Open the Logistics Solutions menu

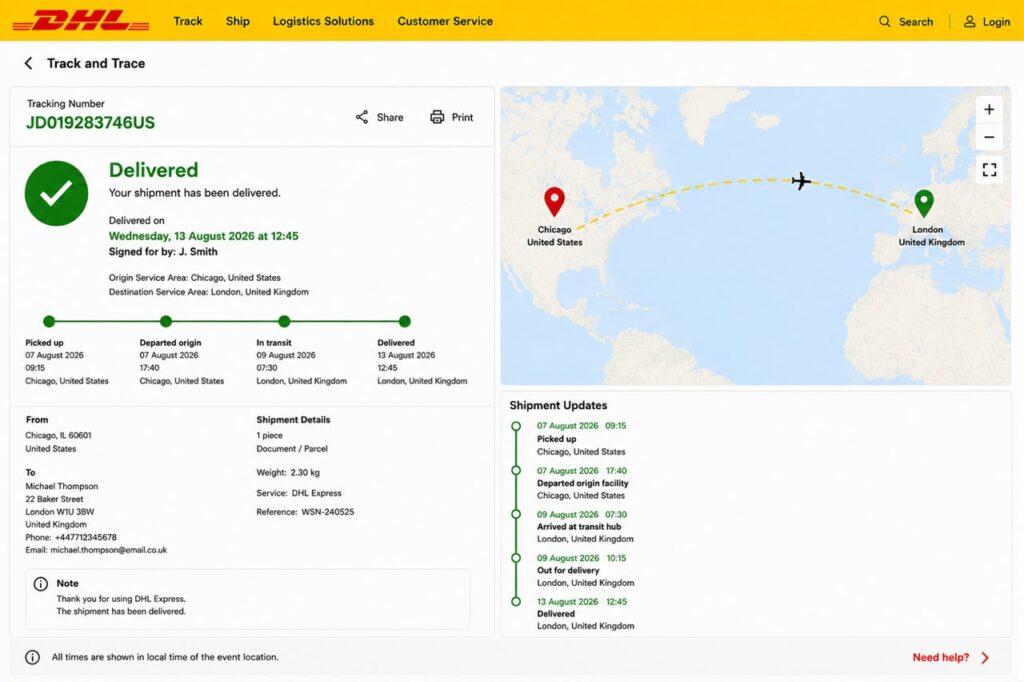323,21
